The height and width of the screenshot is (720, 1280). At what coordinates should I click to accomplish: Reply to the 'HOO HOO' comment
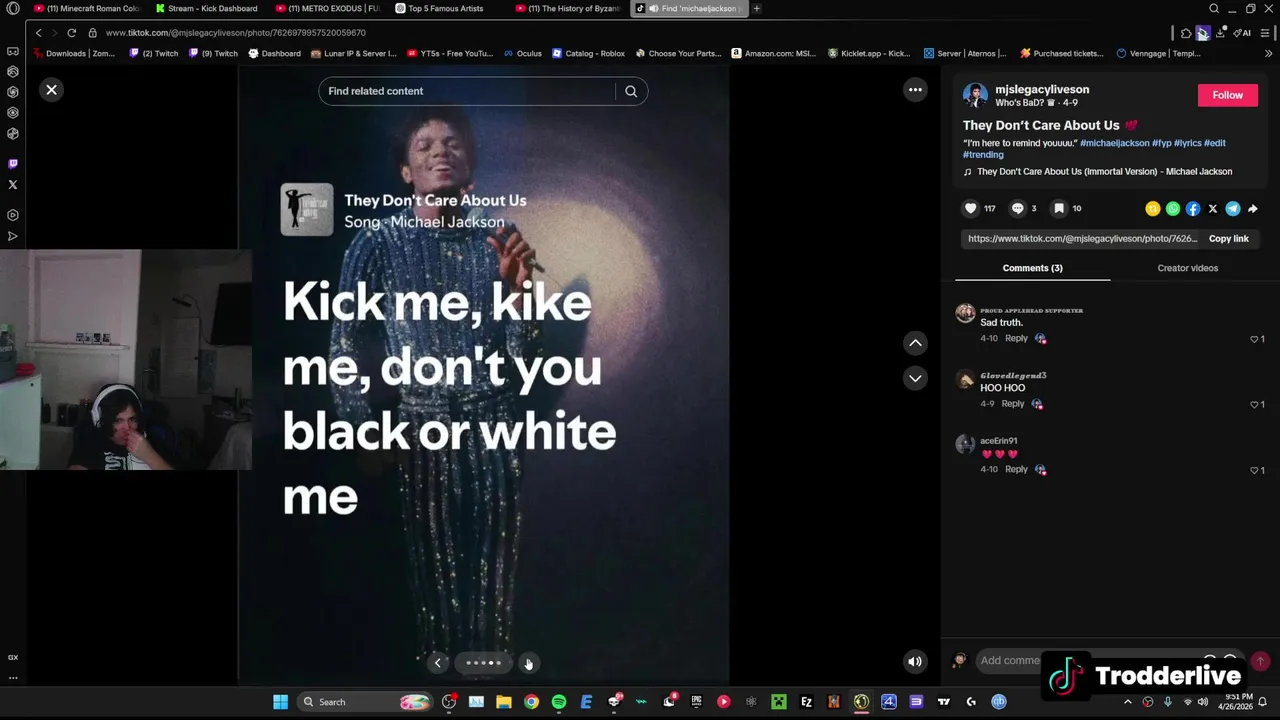pos(1012,404)
